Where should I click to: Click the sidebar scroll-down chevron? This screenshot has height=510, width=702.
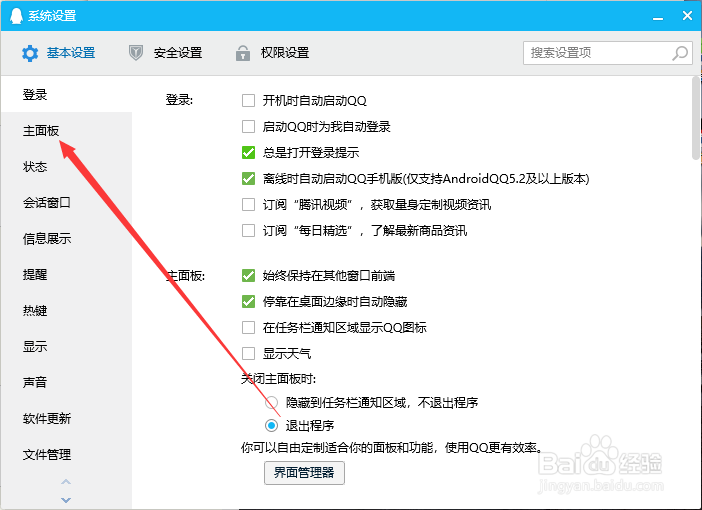pyautogui.click(x=66, y=500)
